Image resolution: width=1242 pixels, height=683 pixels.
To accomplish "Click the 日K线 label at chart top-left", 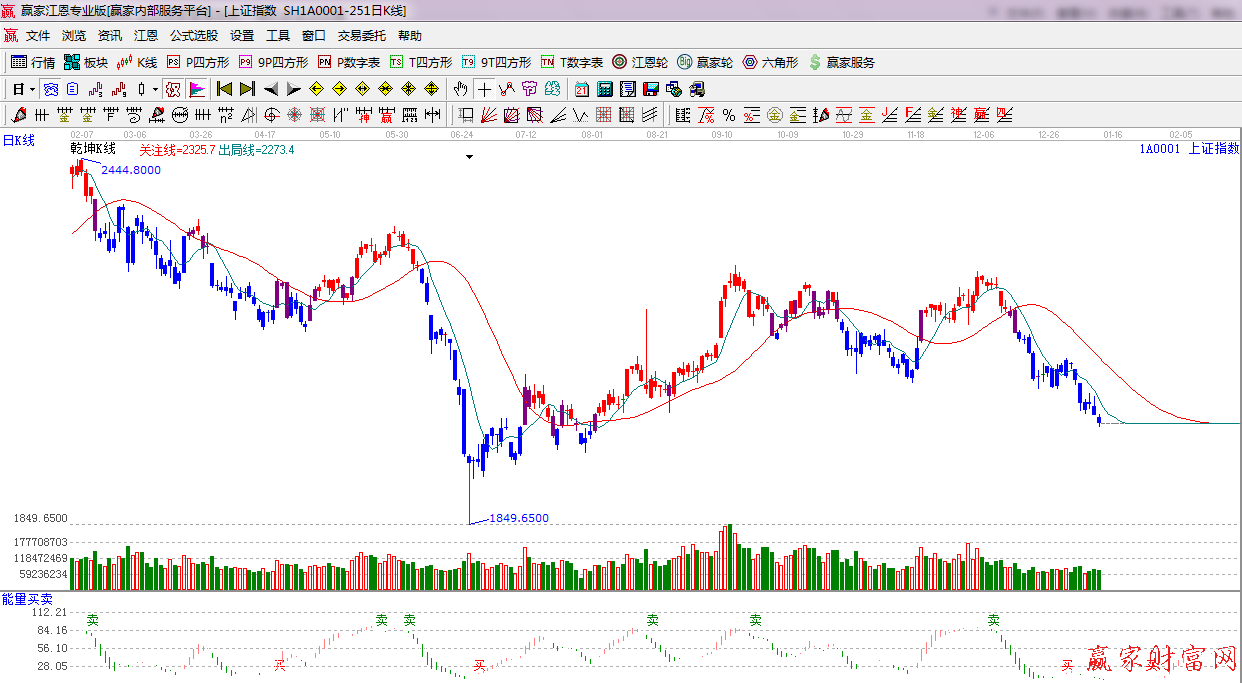I will [x=18, y=141].
